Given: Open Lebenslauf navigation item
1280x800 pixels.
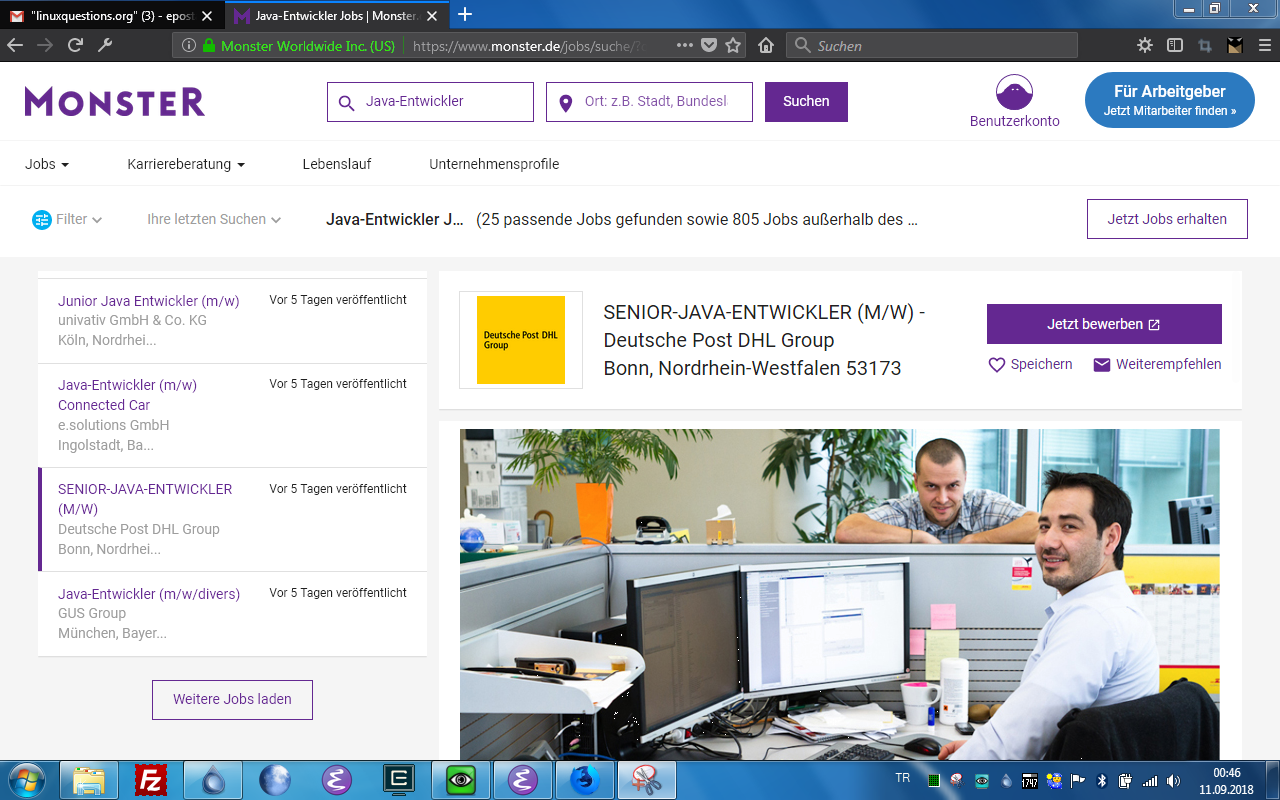Looking at the screenshot, I should coord(337,164).
